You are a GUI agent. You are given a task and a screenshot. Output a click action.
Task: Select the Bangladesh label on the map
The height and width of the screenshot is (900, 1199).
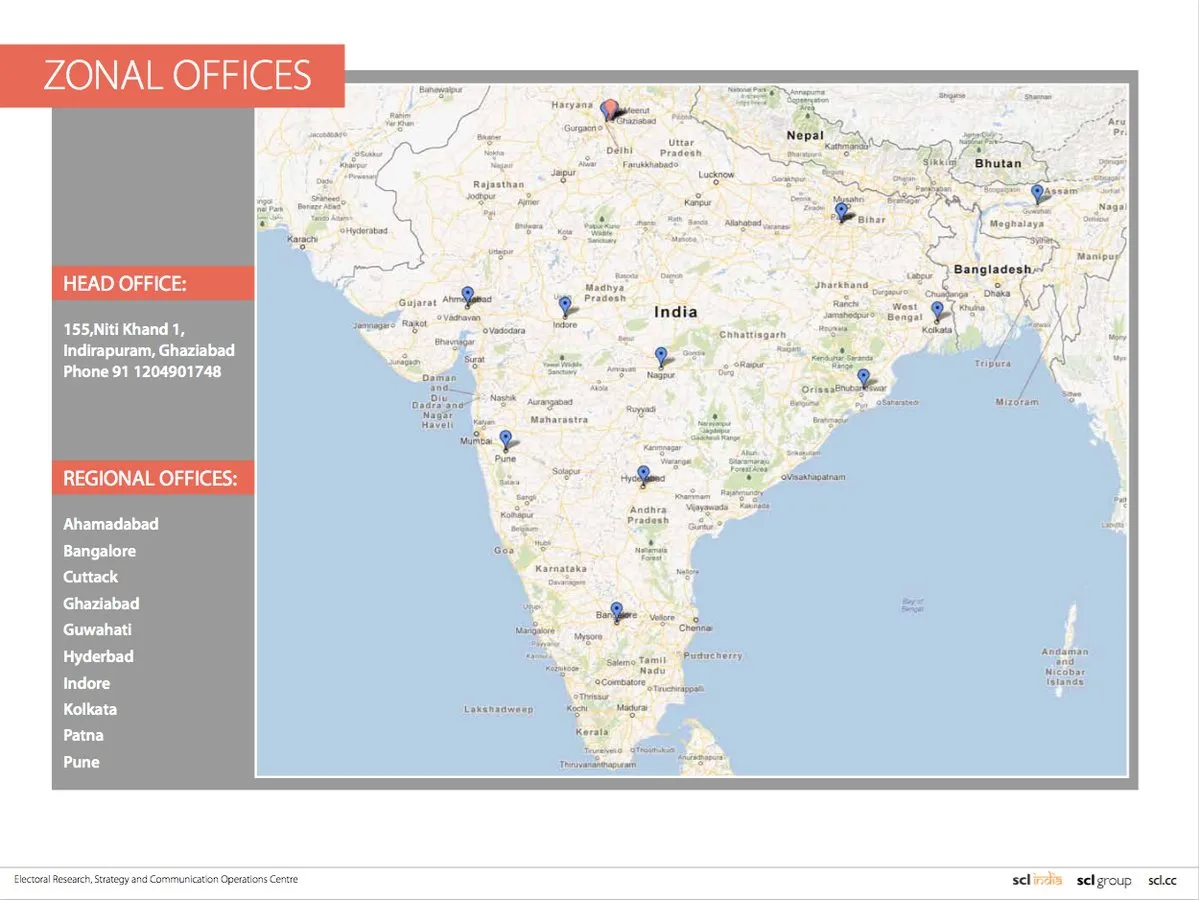tap(992, 269)
